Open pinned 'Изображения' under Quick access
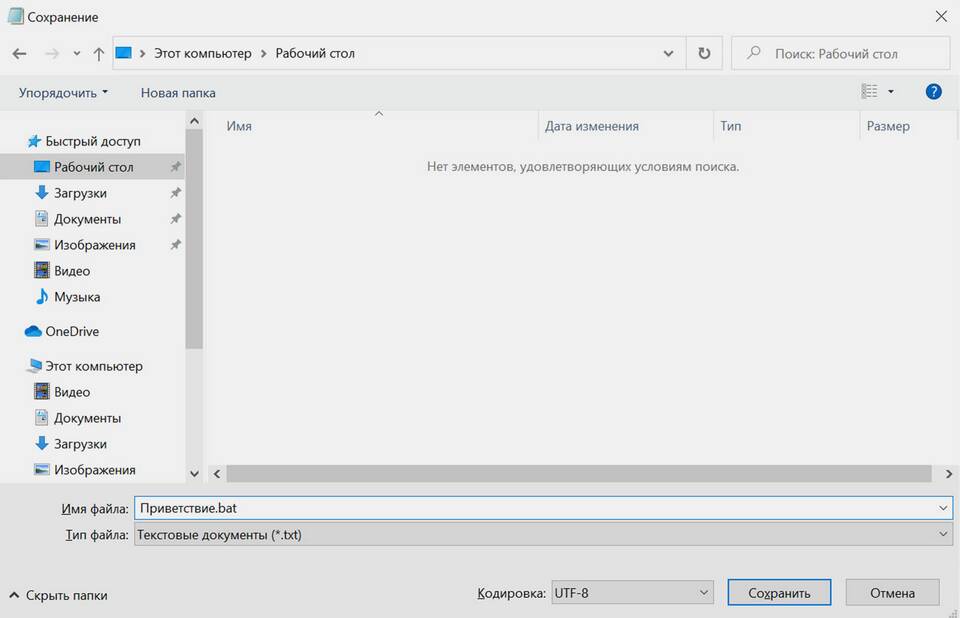The width and height of the screenshot is (960, 618). [94, 244]
